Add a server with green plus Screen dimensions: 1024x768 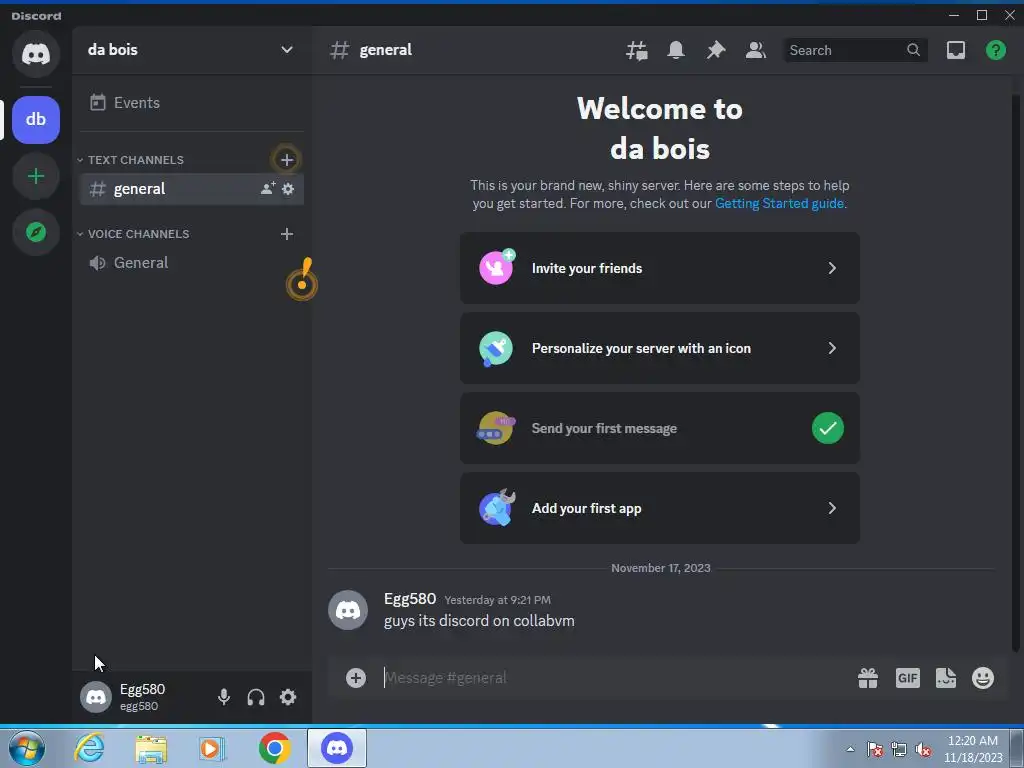pyautogui.click(x=36, y=176)
